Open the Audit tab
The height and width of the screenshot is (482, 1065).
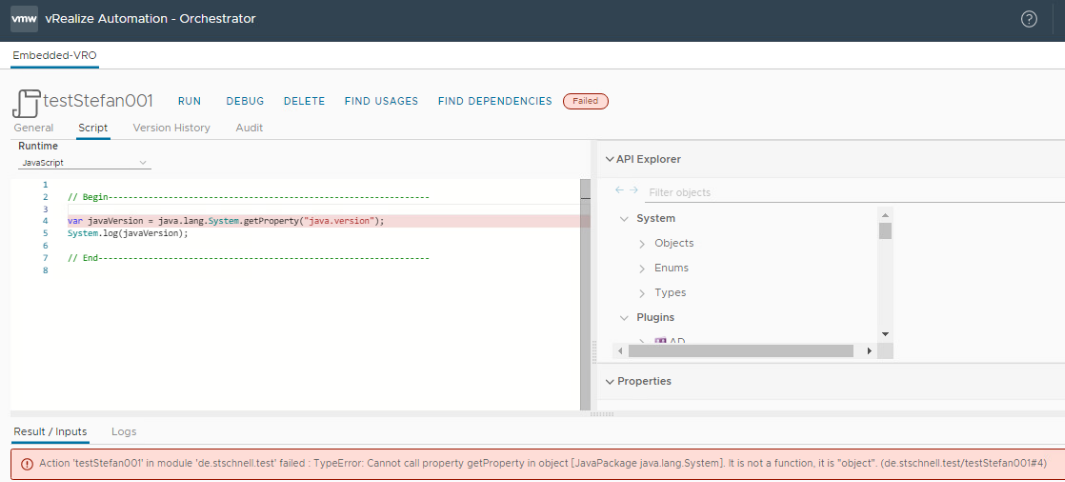(x=249, y=128)
